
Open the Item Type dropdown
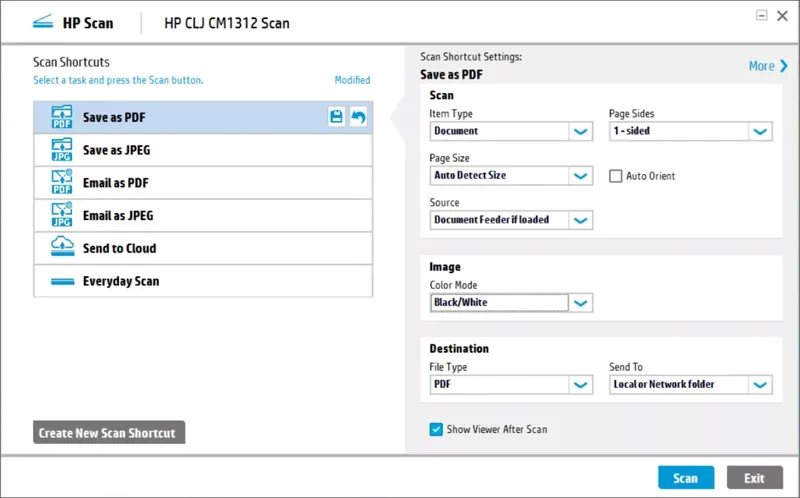click(x=580, y=131)
